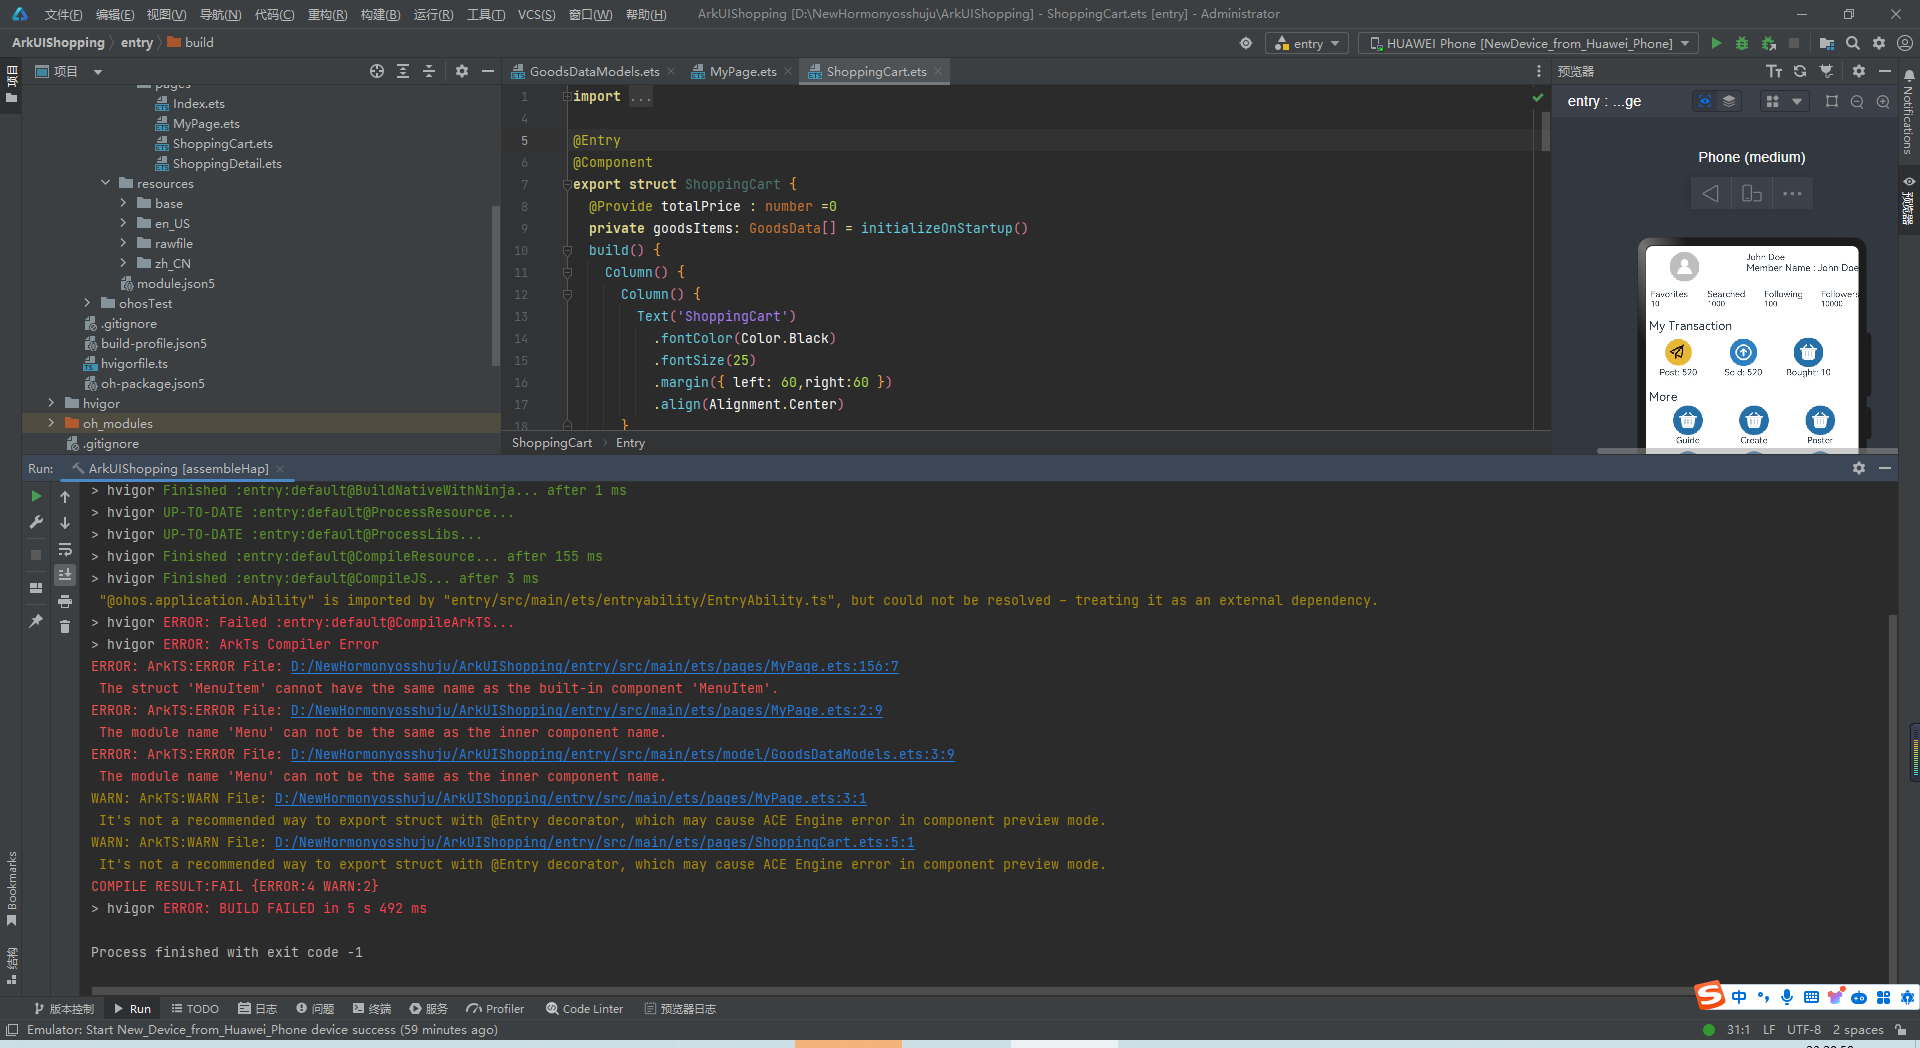Screen dimensions: 1920x1048
Task: Click the plug icon in previewer header
Action: (1826, 71)
